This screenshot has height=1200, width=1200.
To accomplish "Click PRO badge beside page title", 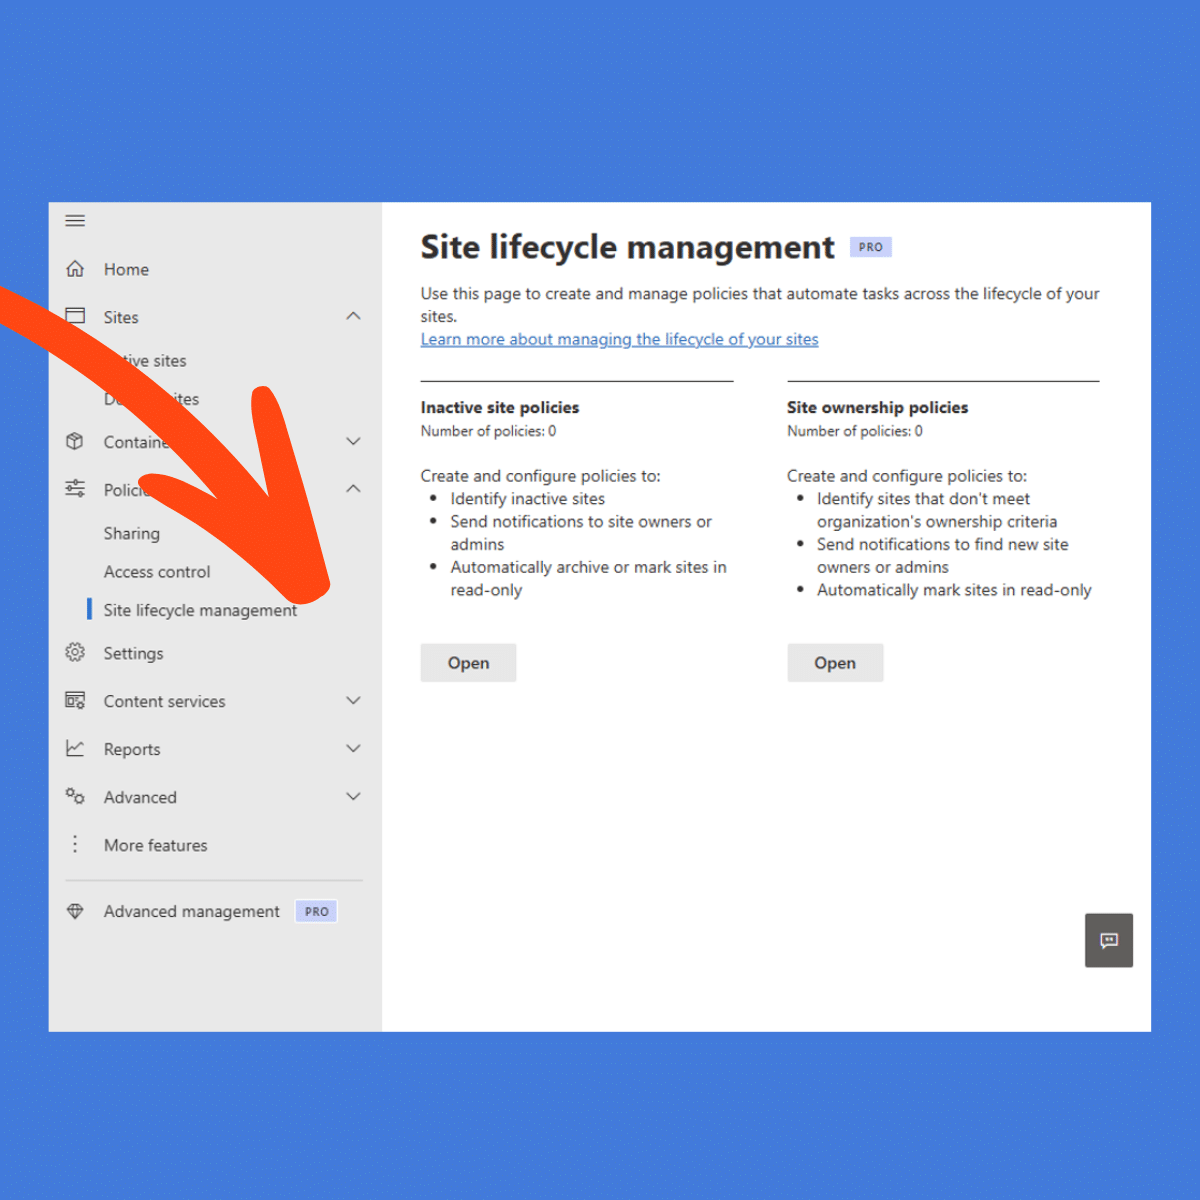I will (871, 247).
